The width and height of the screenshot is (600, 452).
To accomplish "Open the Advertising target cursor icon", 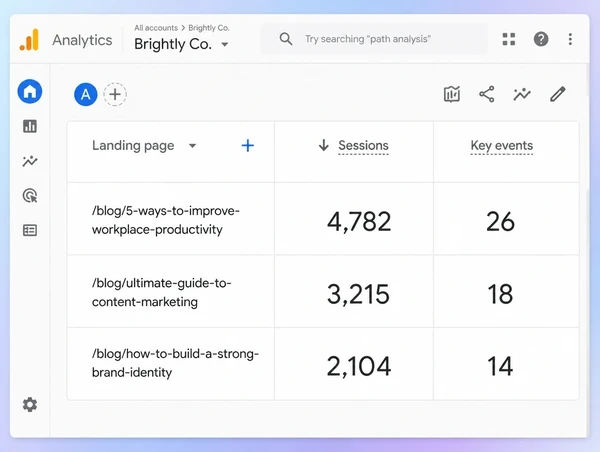I will 30,196.
